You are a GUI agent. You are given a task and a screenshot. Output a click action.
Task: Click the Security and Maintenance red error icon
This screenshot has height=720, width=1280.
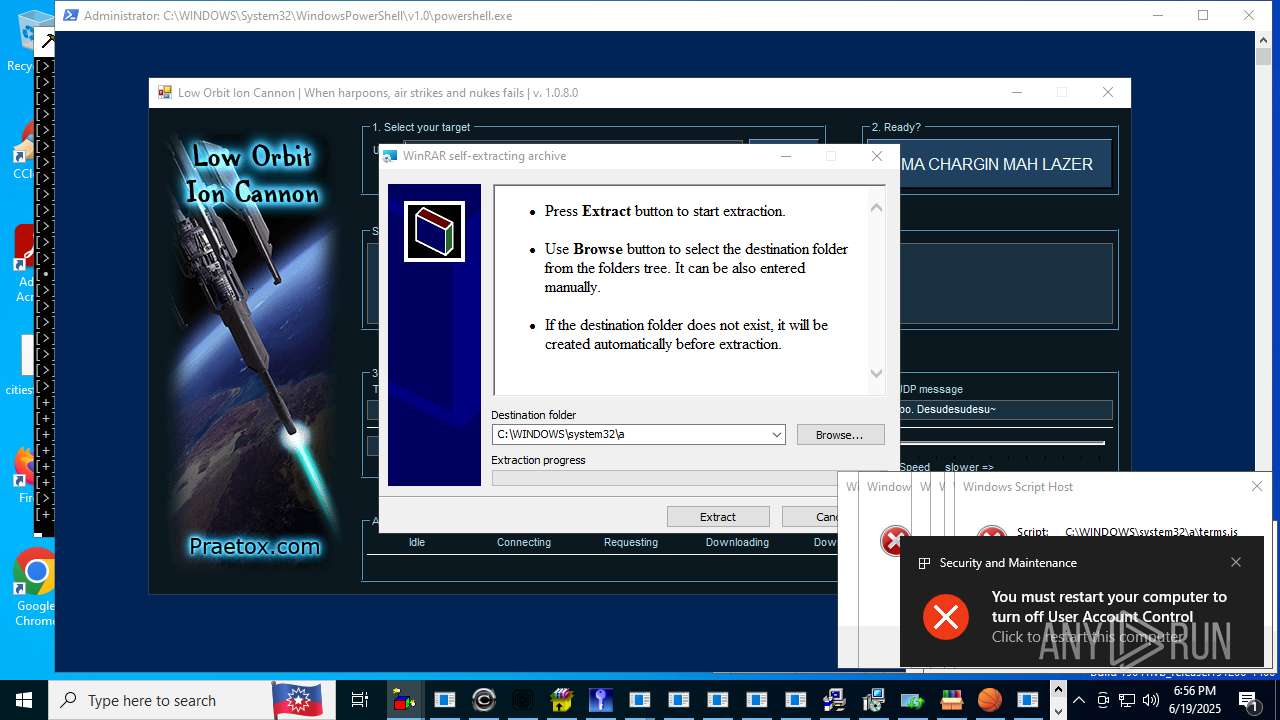point(946,616)
